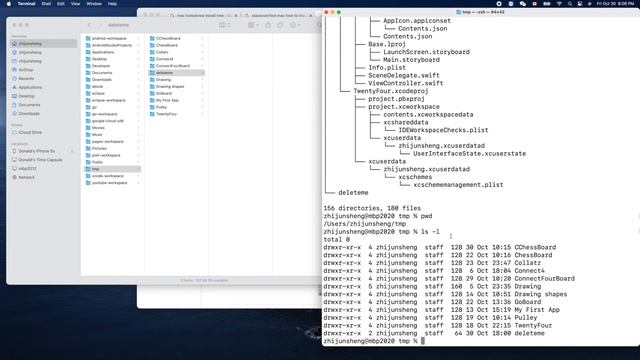
Task: Open the battery status icon
Action: click(x=547, y=4)
